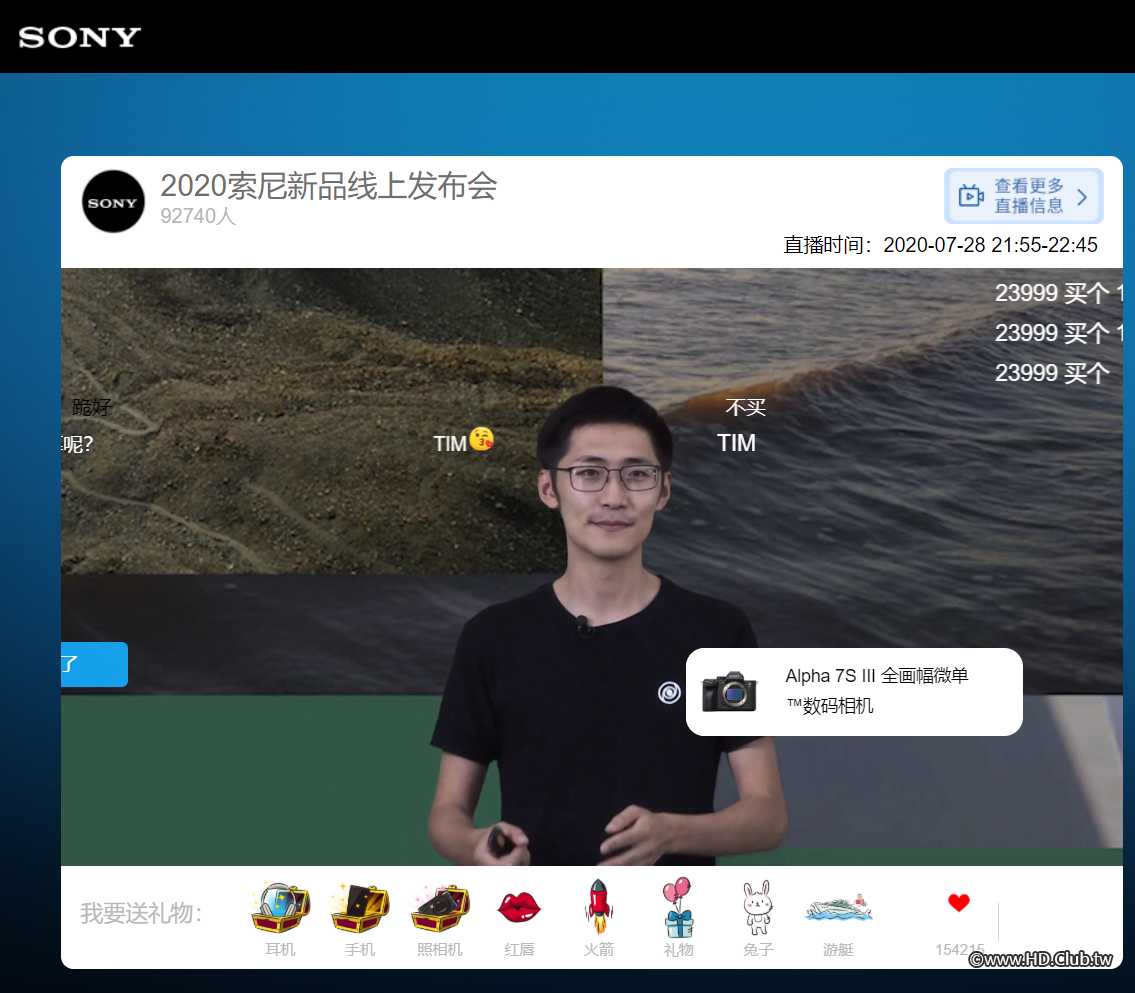Viewport: 1135px width, 993px height.
Task: Open the 查看更多直播信息 button
Action: [1024, 196]
